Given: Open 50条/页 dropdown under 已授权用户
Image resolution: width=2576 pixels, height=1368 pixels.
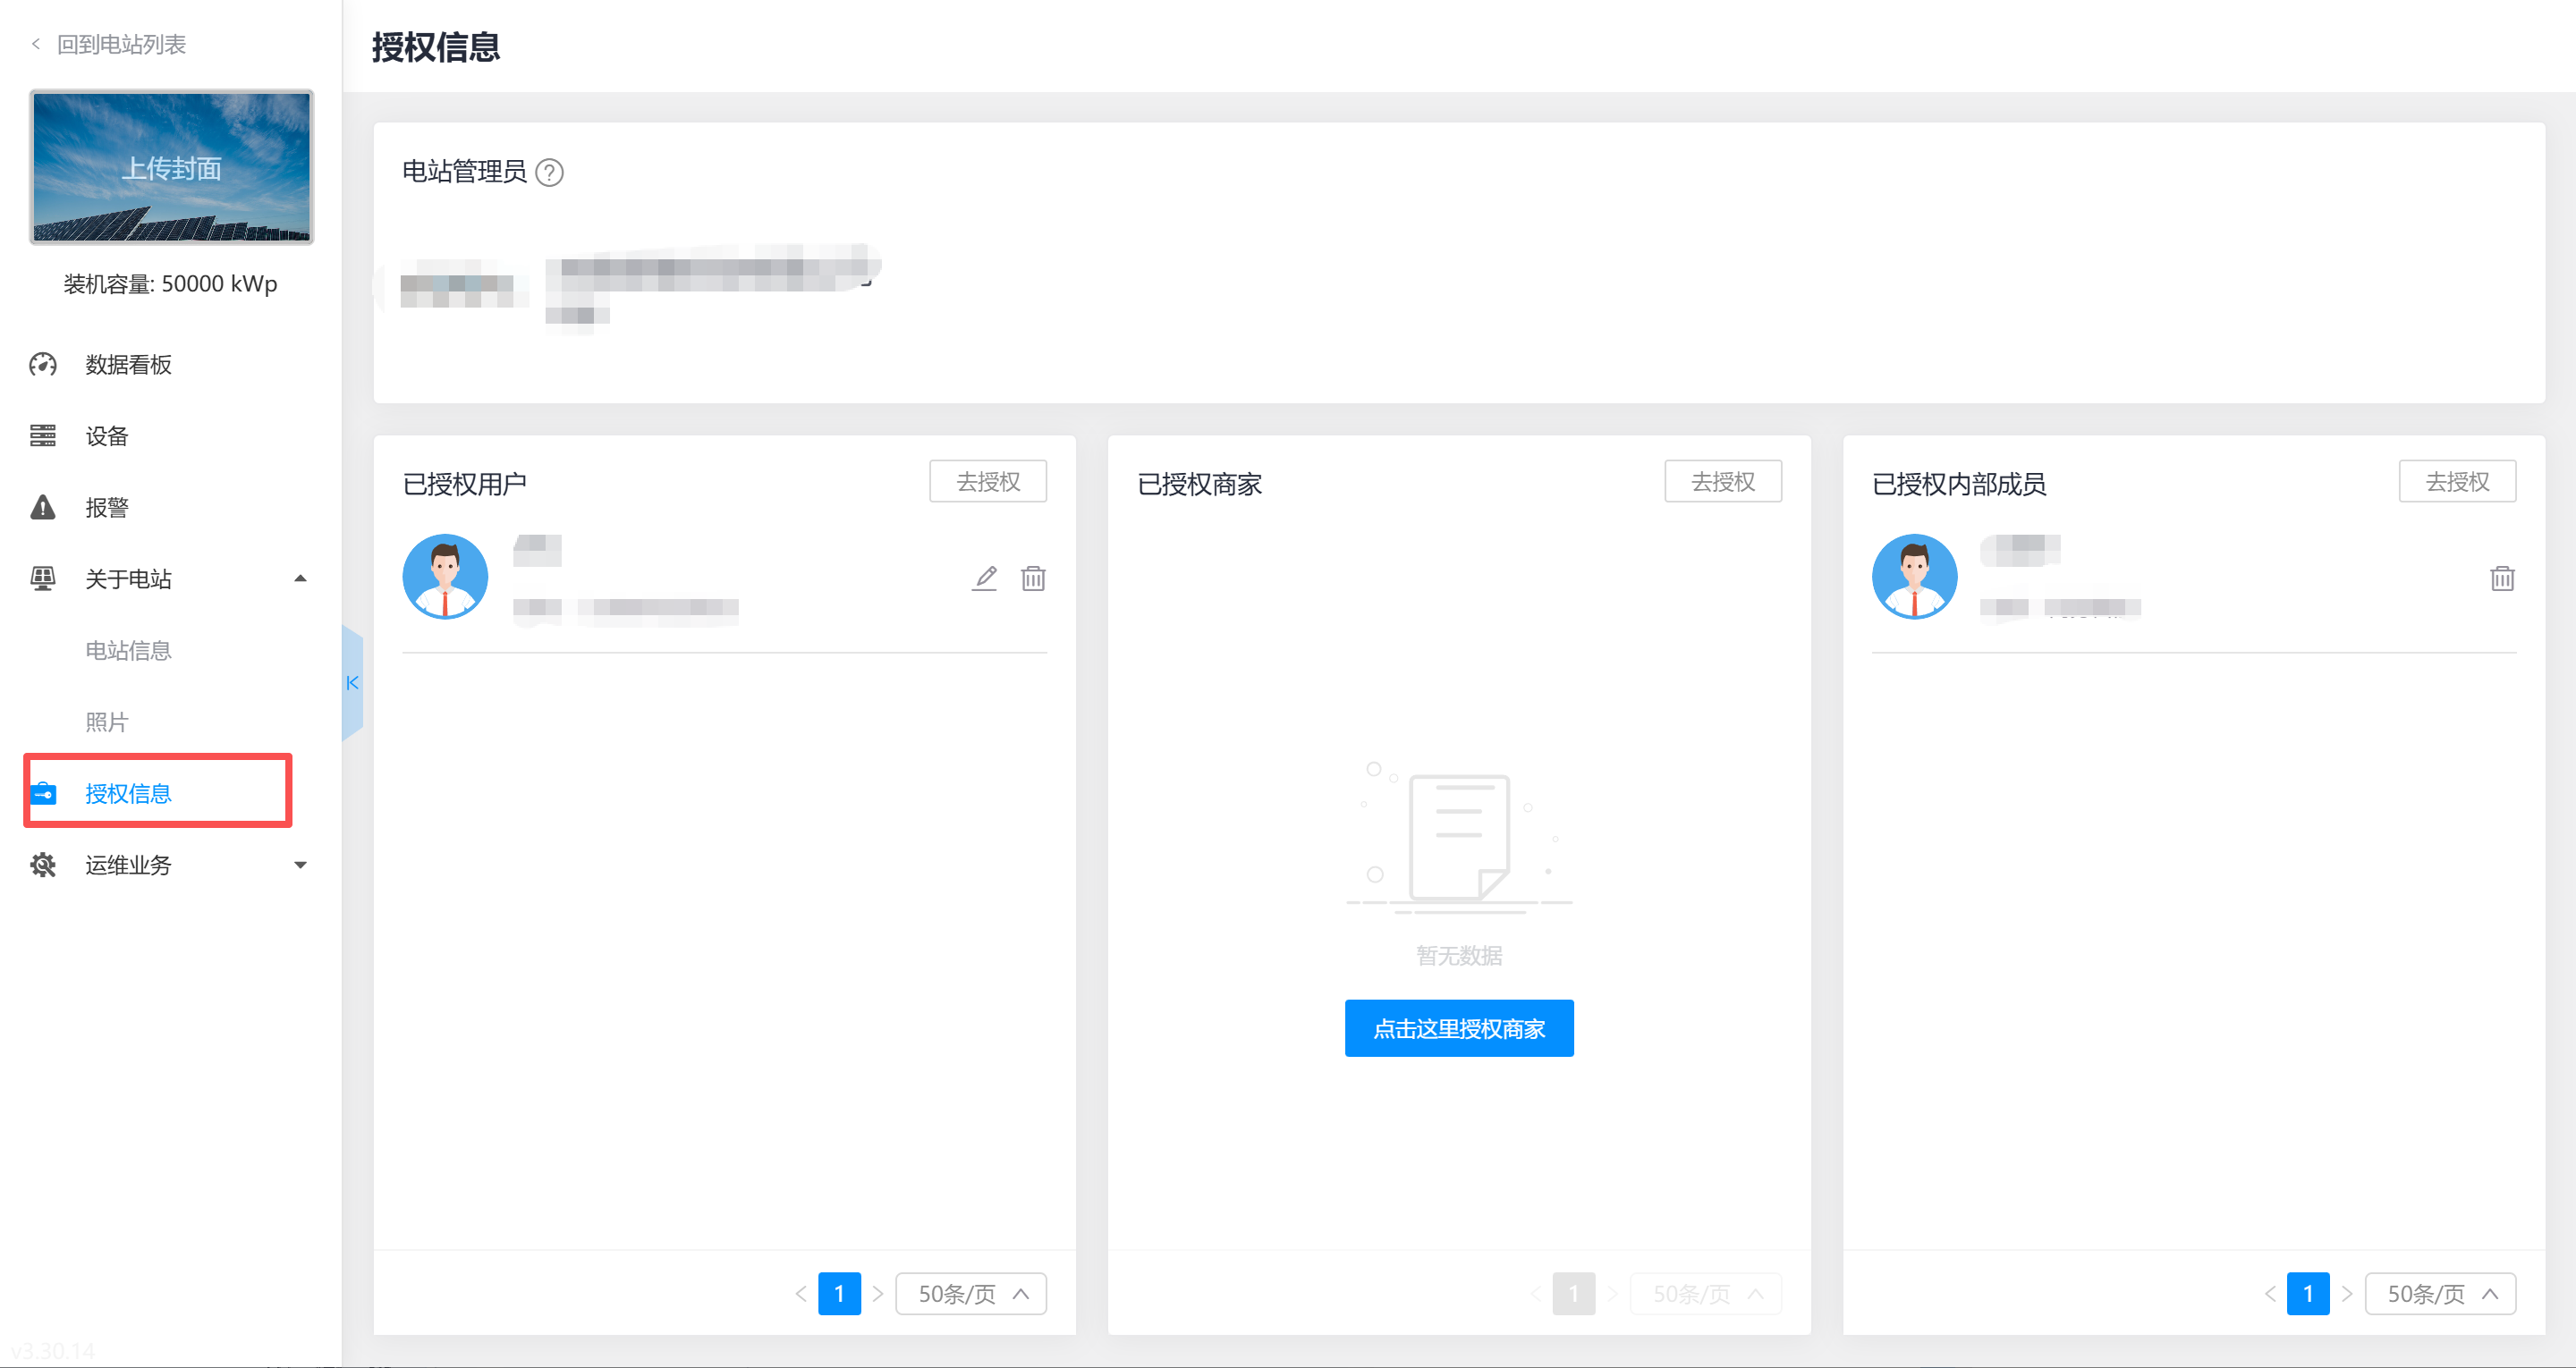Looking at the screenshot, I should [971, 1294].
